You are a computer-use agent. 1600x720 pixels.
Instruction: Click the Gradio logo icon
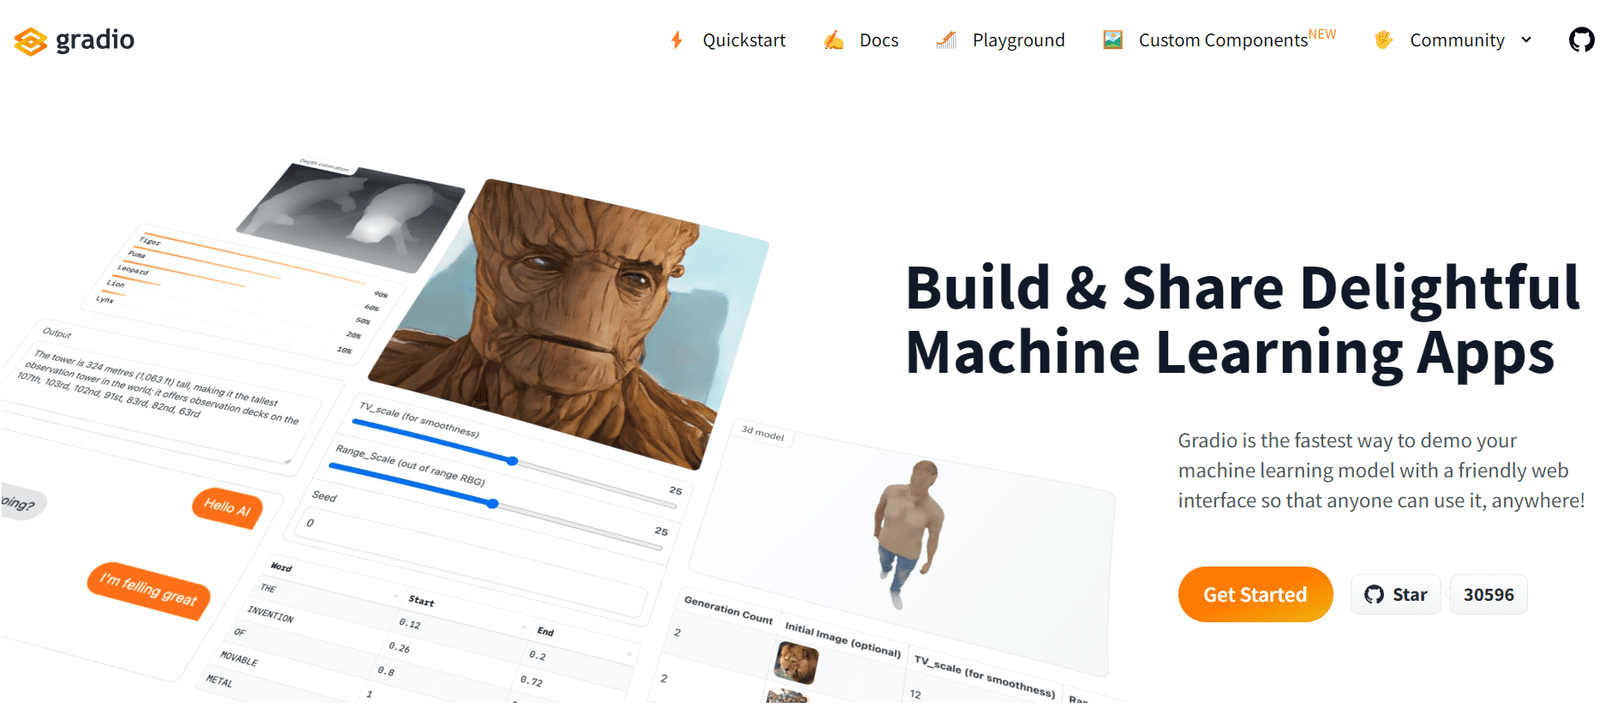31,41
